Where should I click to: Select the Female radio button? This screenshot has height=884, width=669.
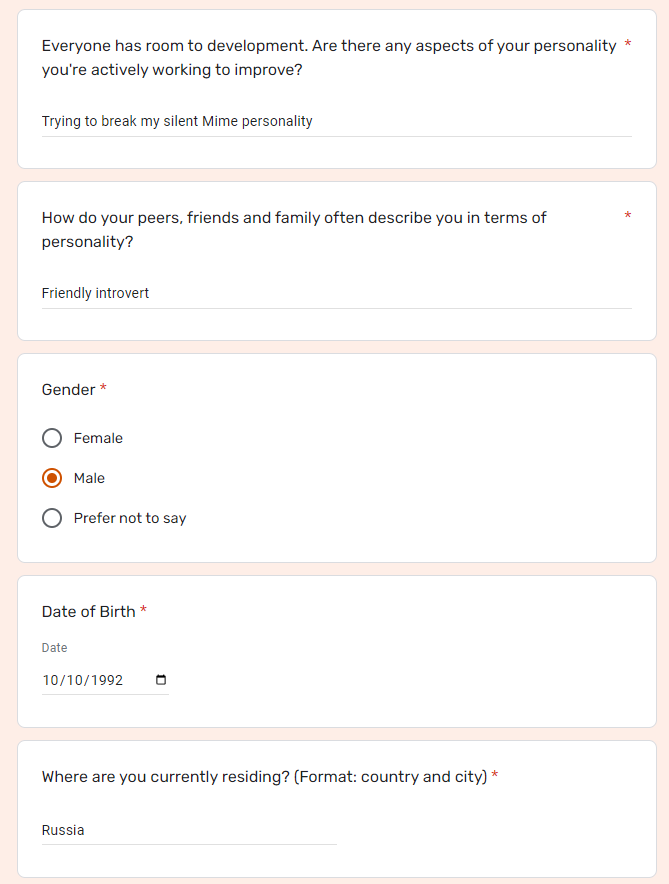tap(52, 438)
